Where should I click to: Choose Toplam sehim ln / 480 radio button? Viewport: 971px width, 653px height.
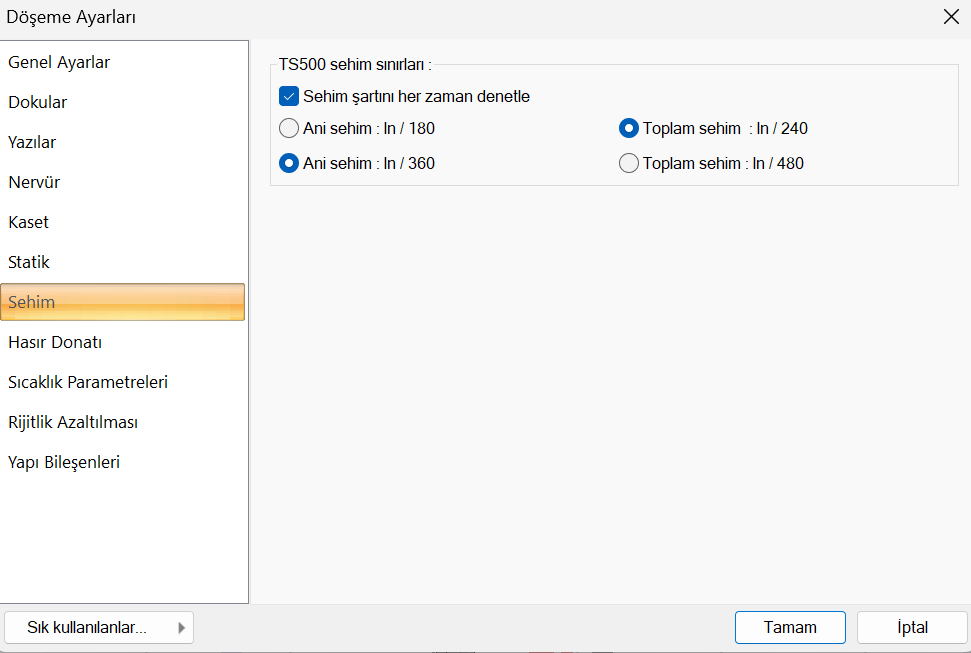click(629, 163)
